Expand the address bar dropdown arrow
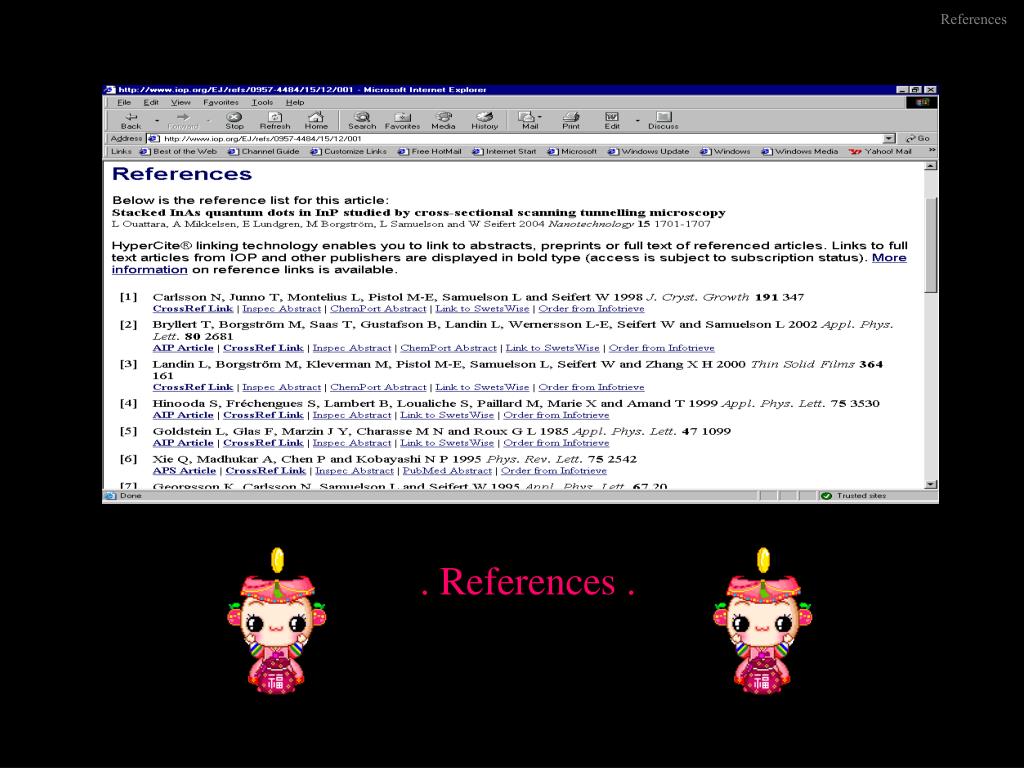 click(x=889, y=138)
